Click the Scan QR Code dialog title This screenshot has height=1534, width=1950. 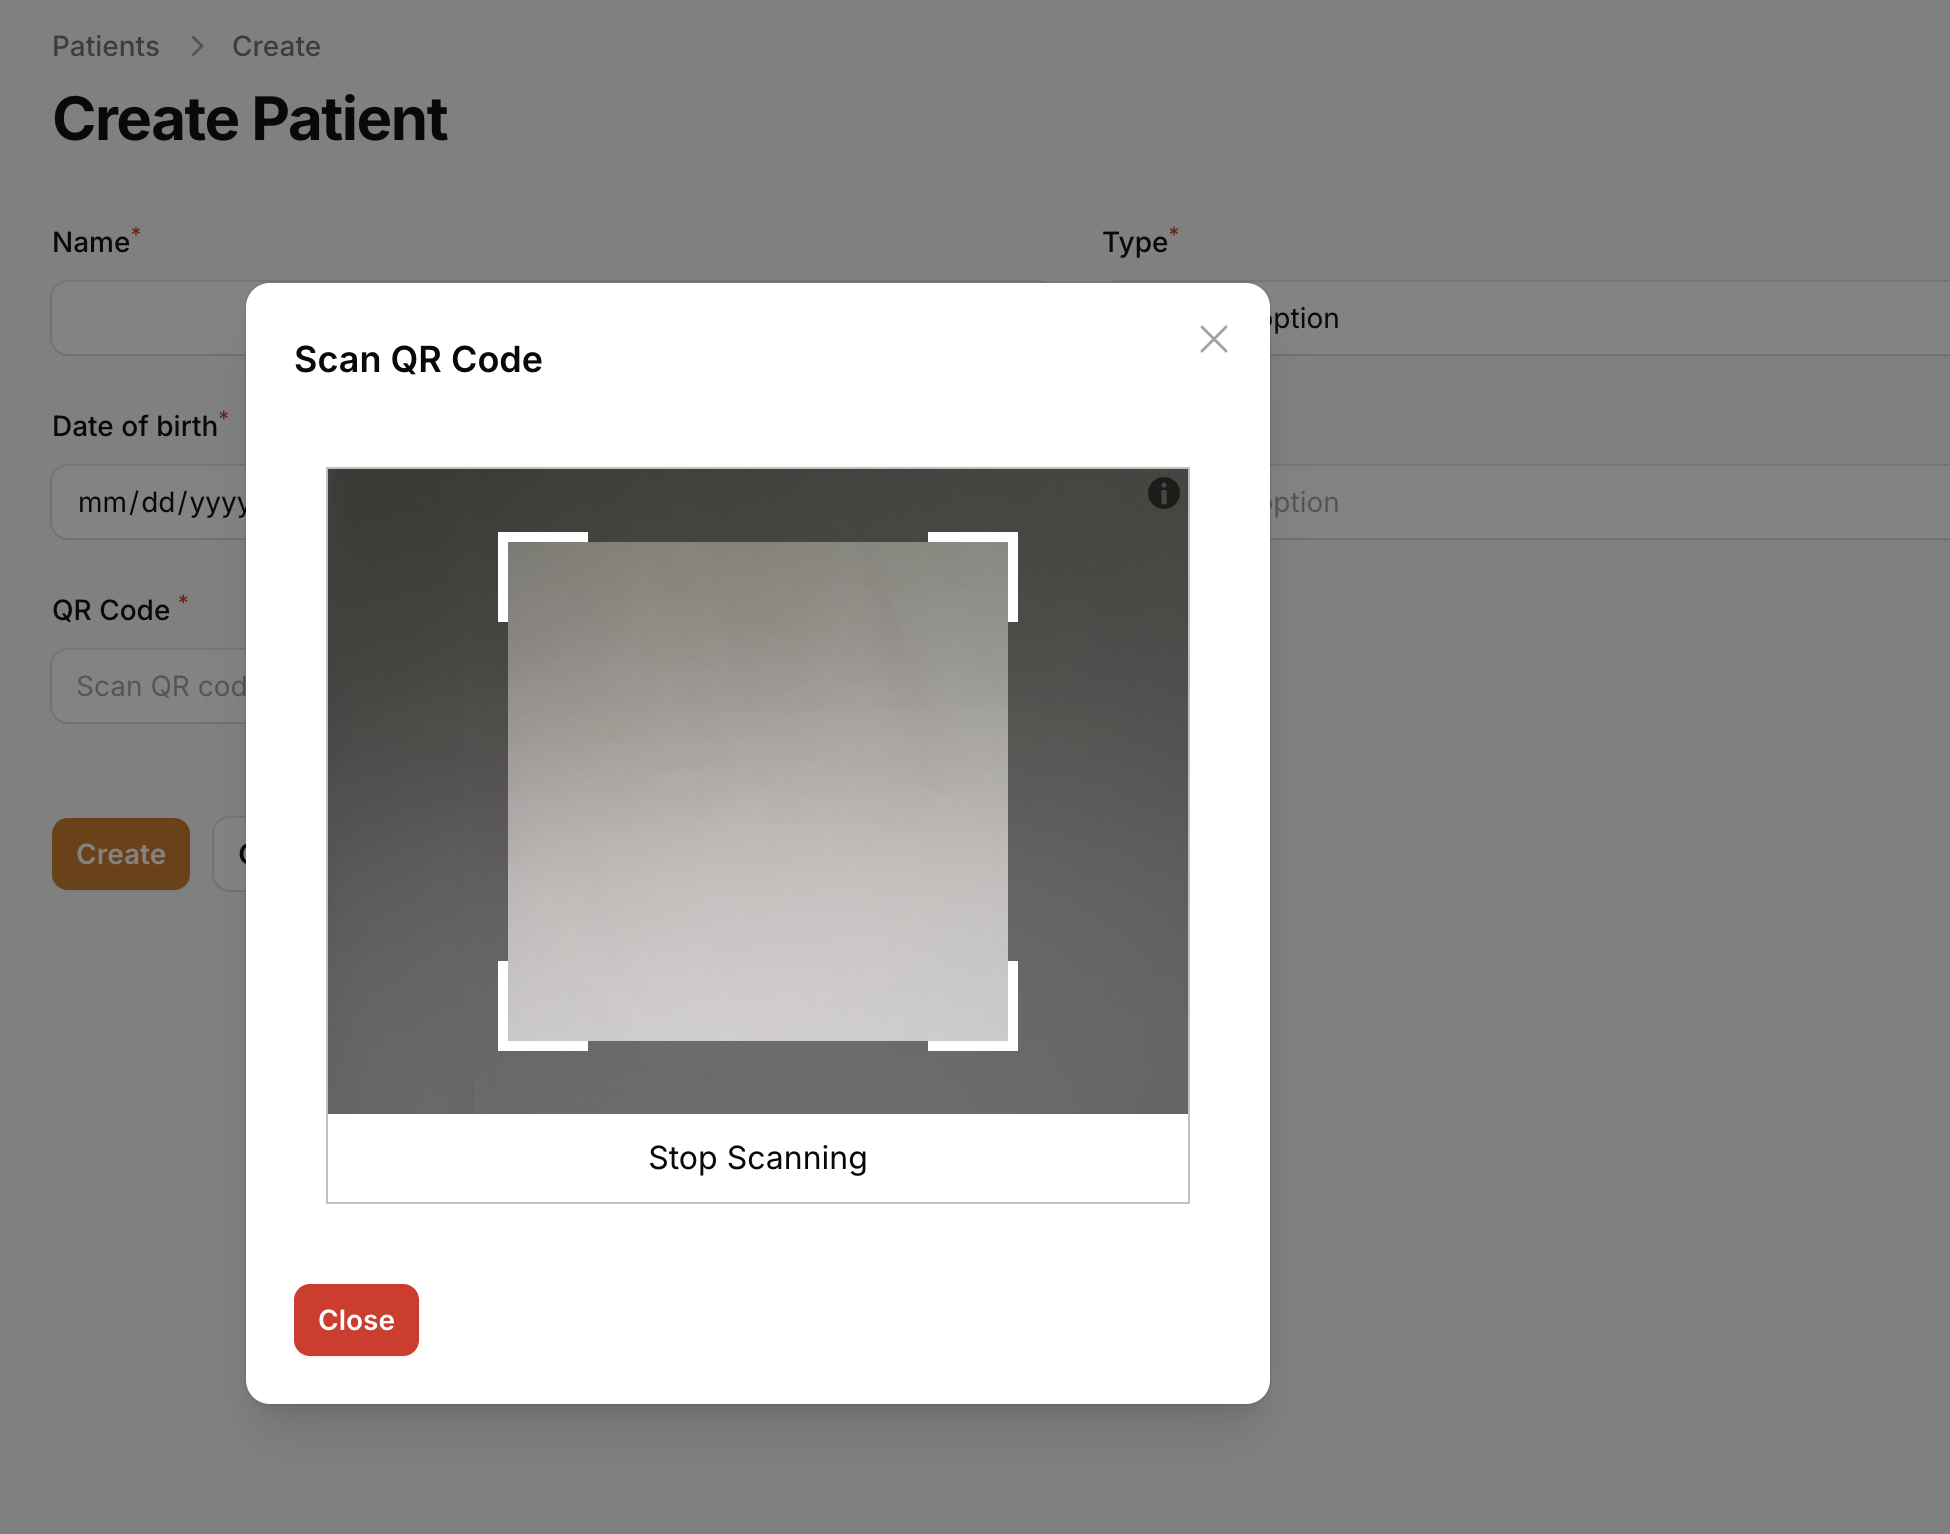coord(418,359)
